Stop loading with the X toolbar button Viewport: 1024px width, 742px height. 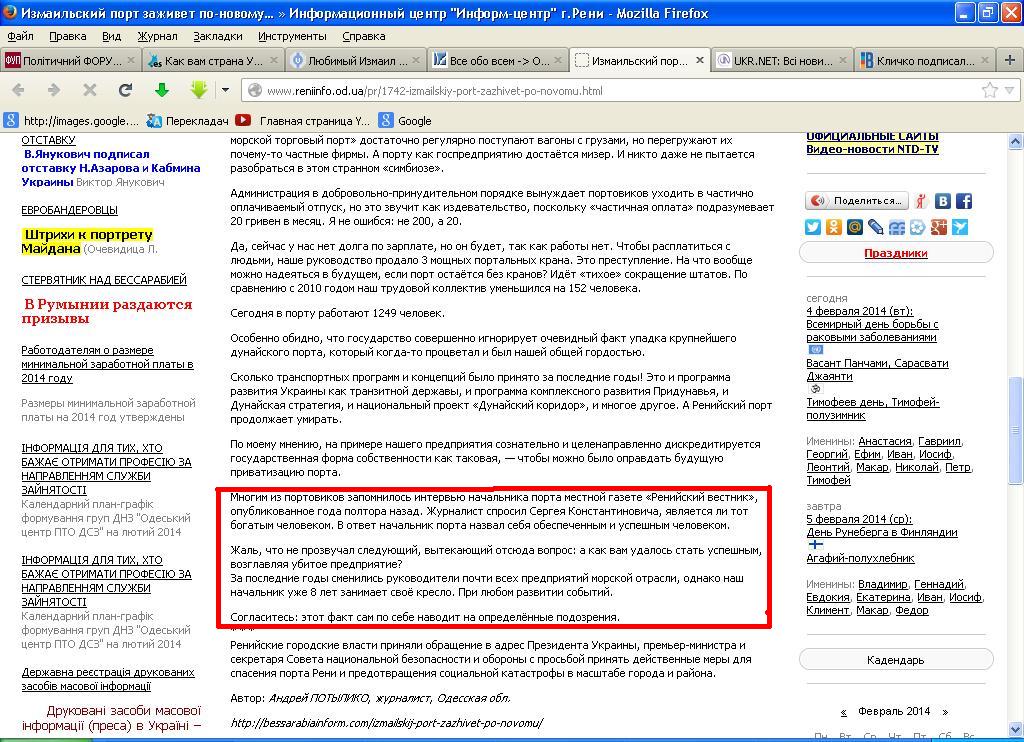pyautogui.click(x=89, y=90)
